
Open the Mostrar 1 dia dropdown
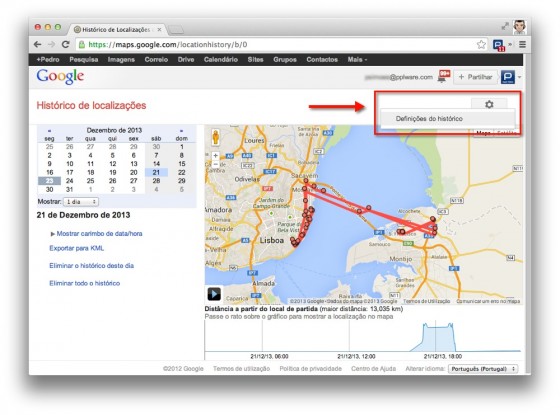click(81, 202)
